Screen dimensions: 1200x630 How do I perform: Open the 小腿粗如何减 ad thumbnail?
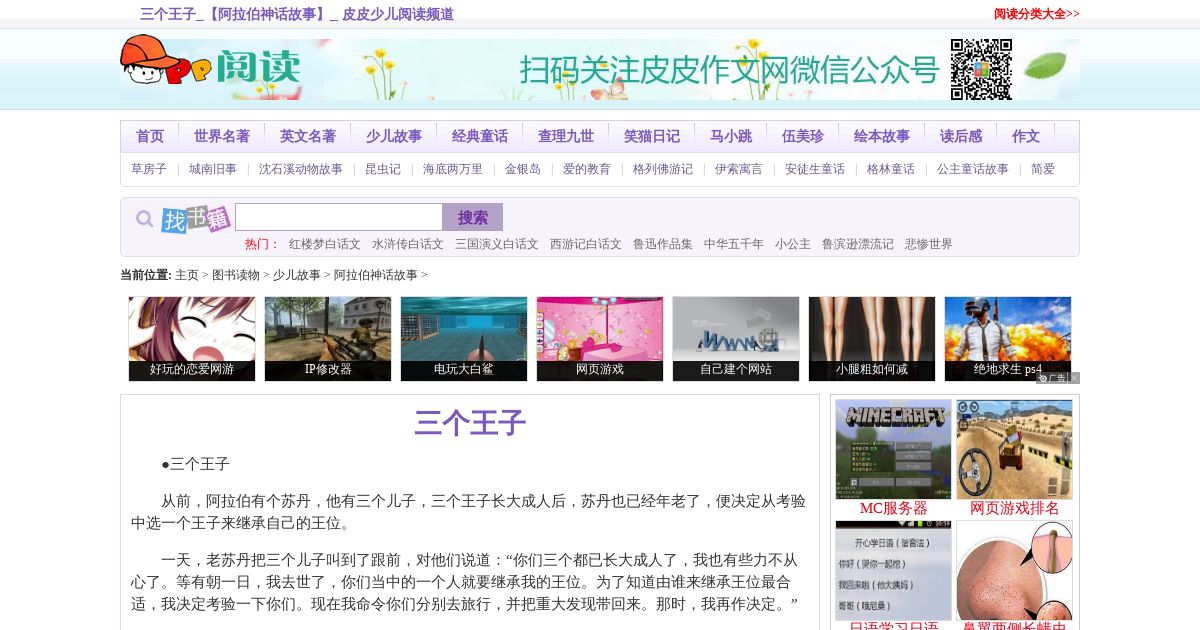(x=872, y=339)
